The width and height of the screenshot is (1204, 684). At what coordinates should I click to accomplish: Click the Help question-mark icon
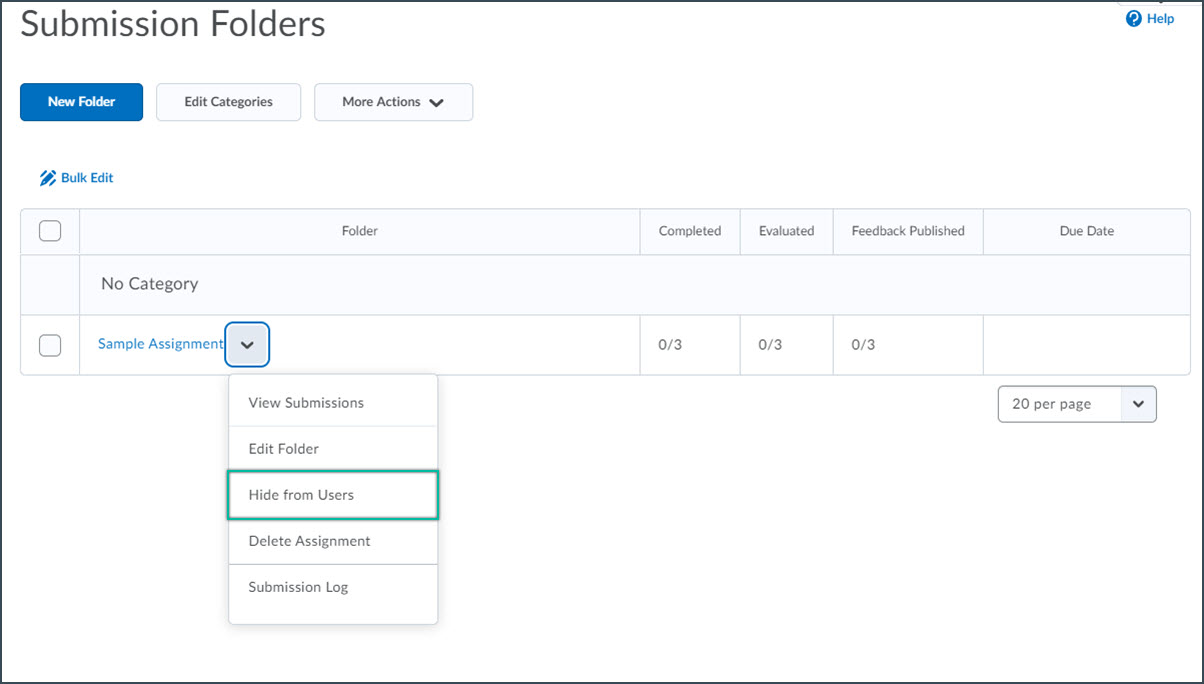pyautogui.click(x=1133, y=19)
